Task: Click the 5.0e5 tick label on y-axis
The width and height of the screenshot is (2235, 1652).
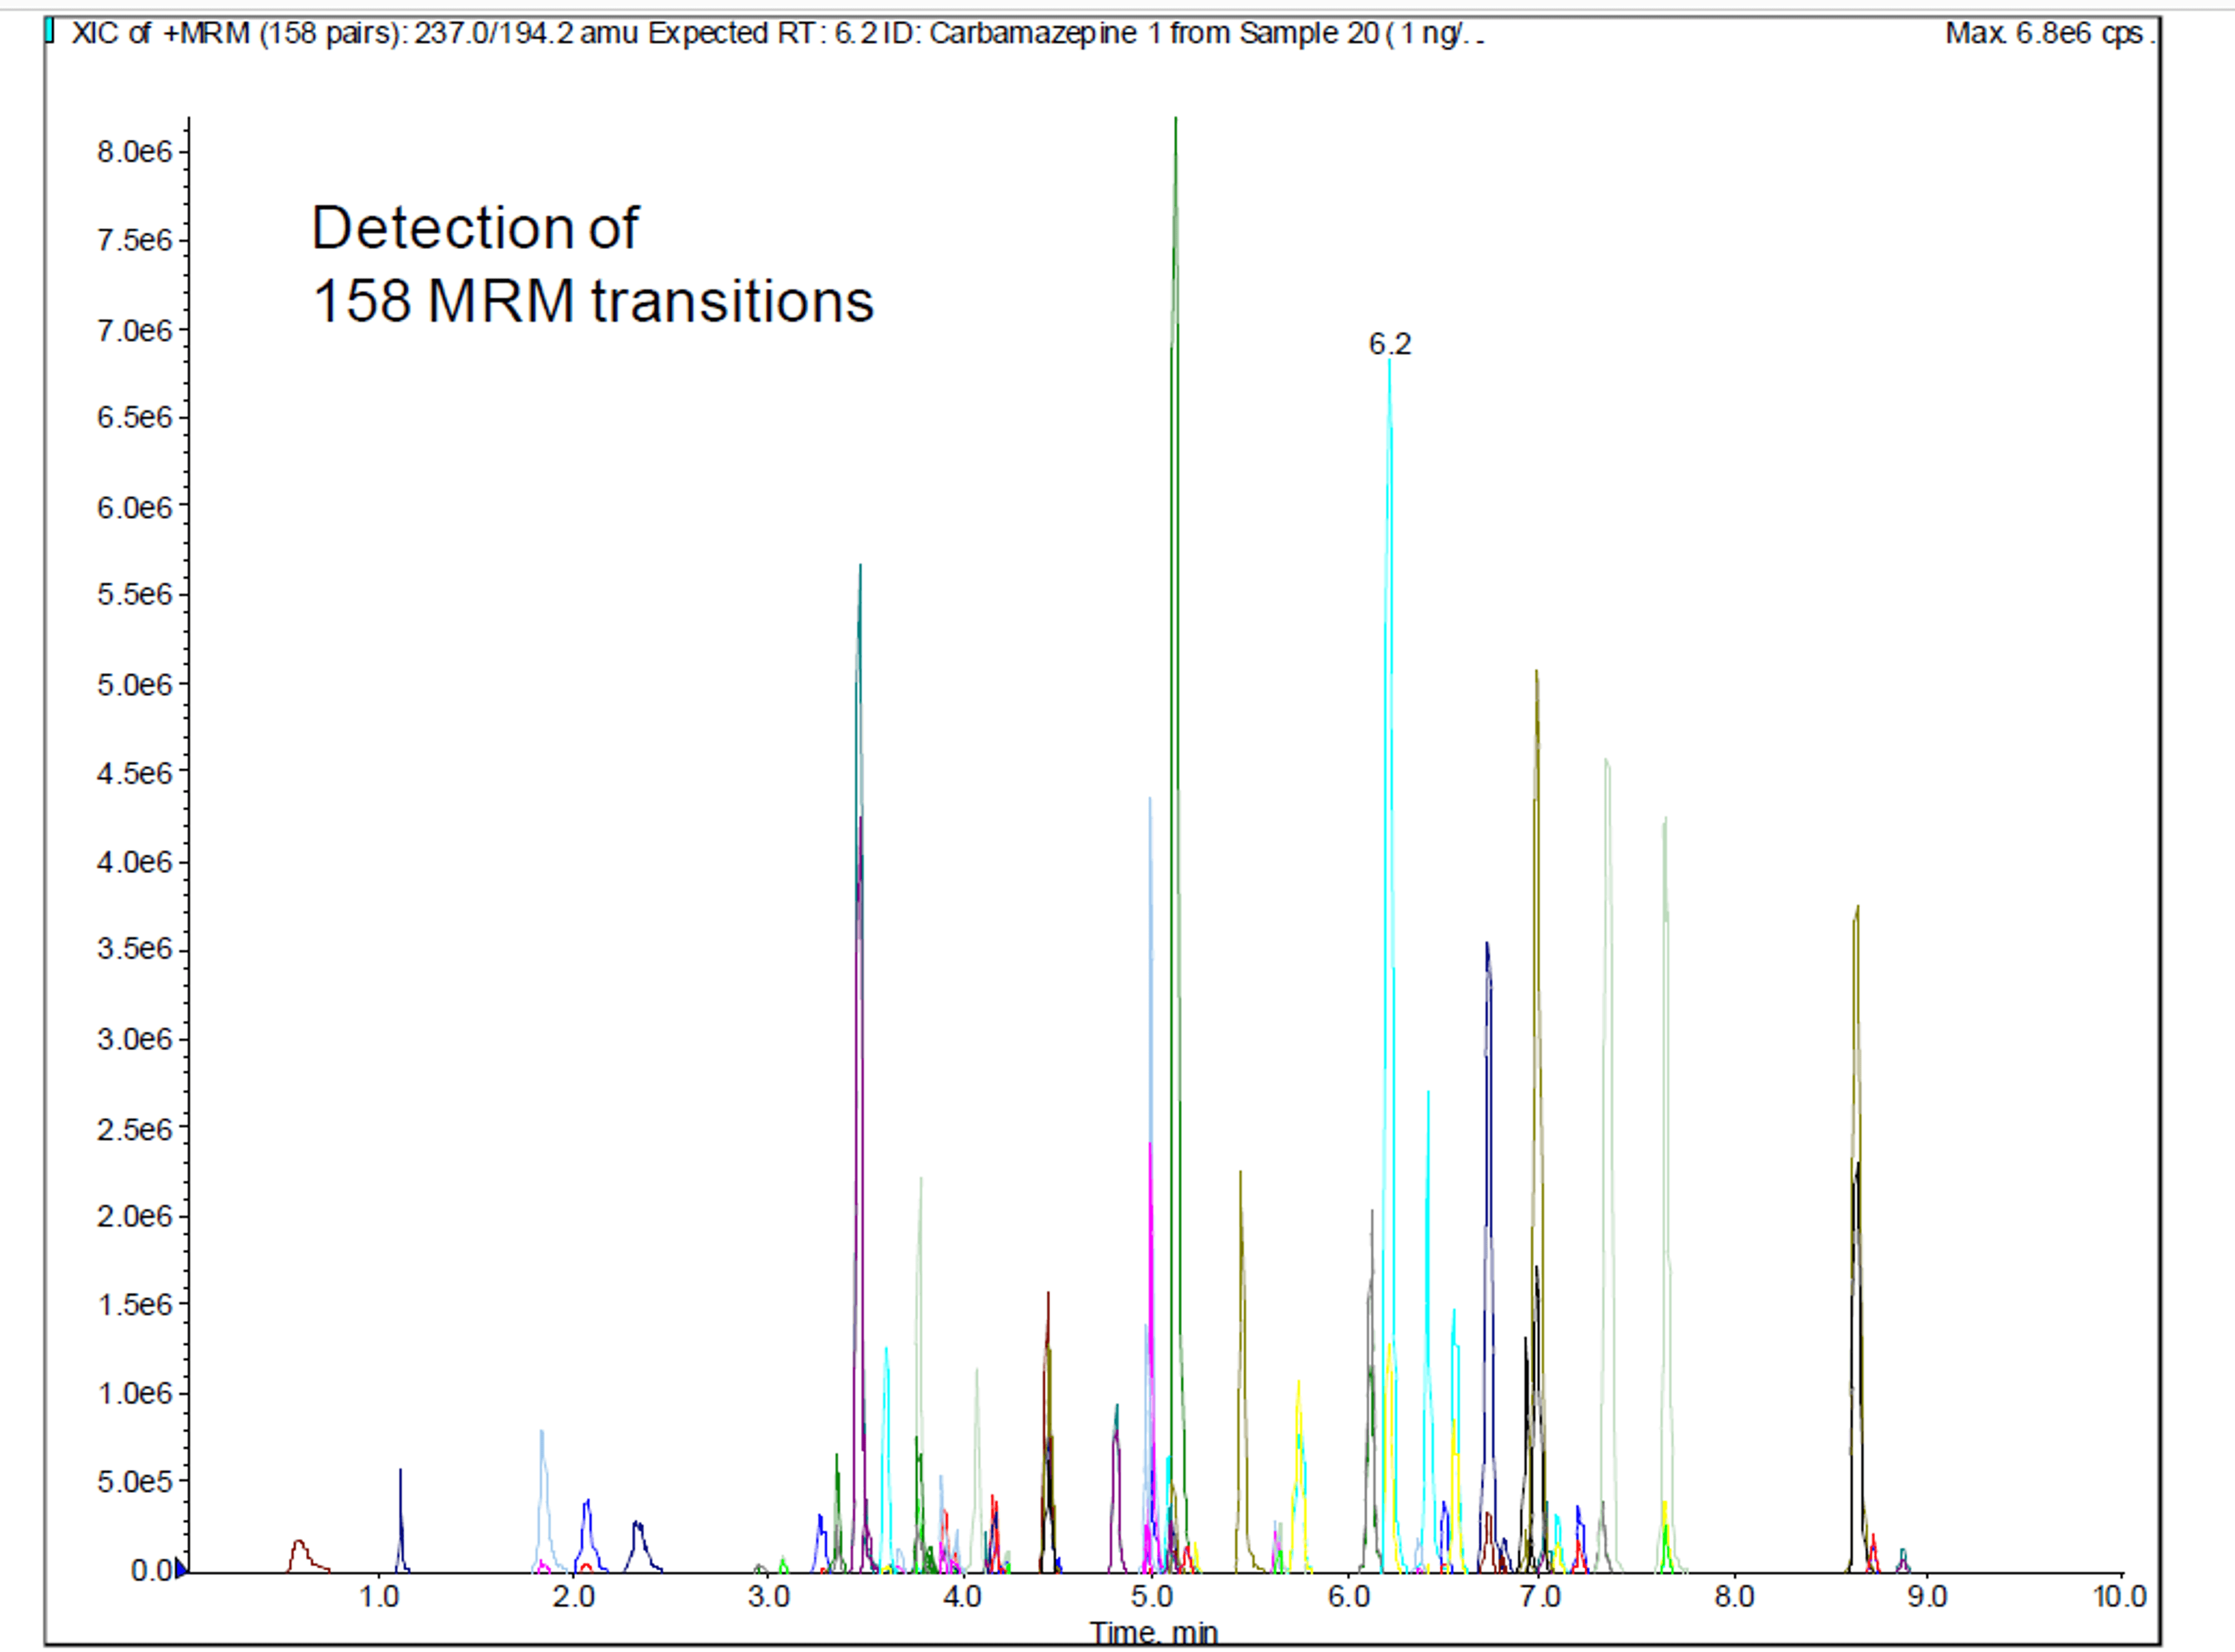Action: coord(135,1481)
